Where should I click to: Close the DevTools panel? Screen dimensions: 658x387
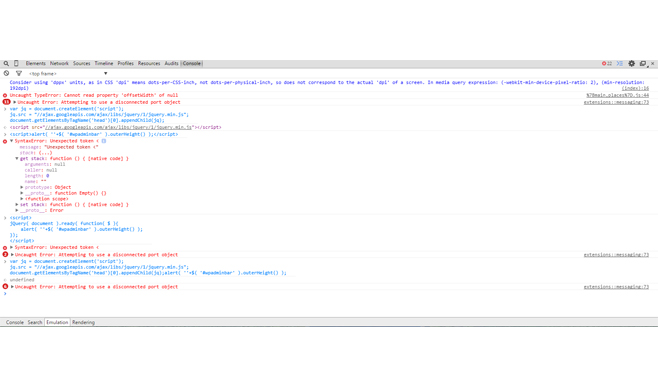click(x=653, y=64)
